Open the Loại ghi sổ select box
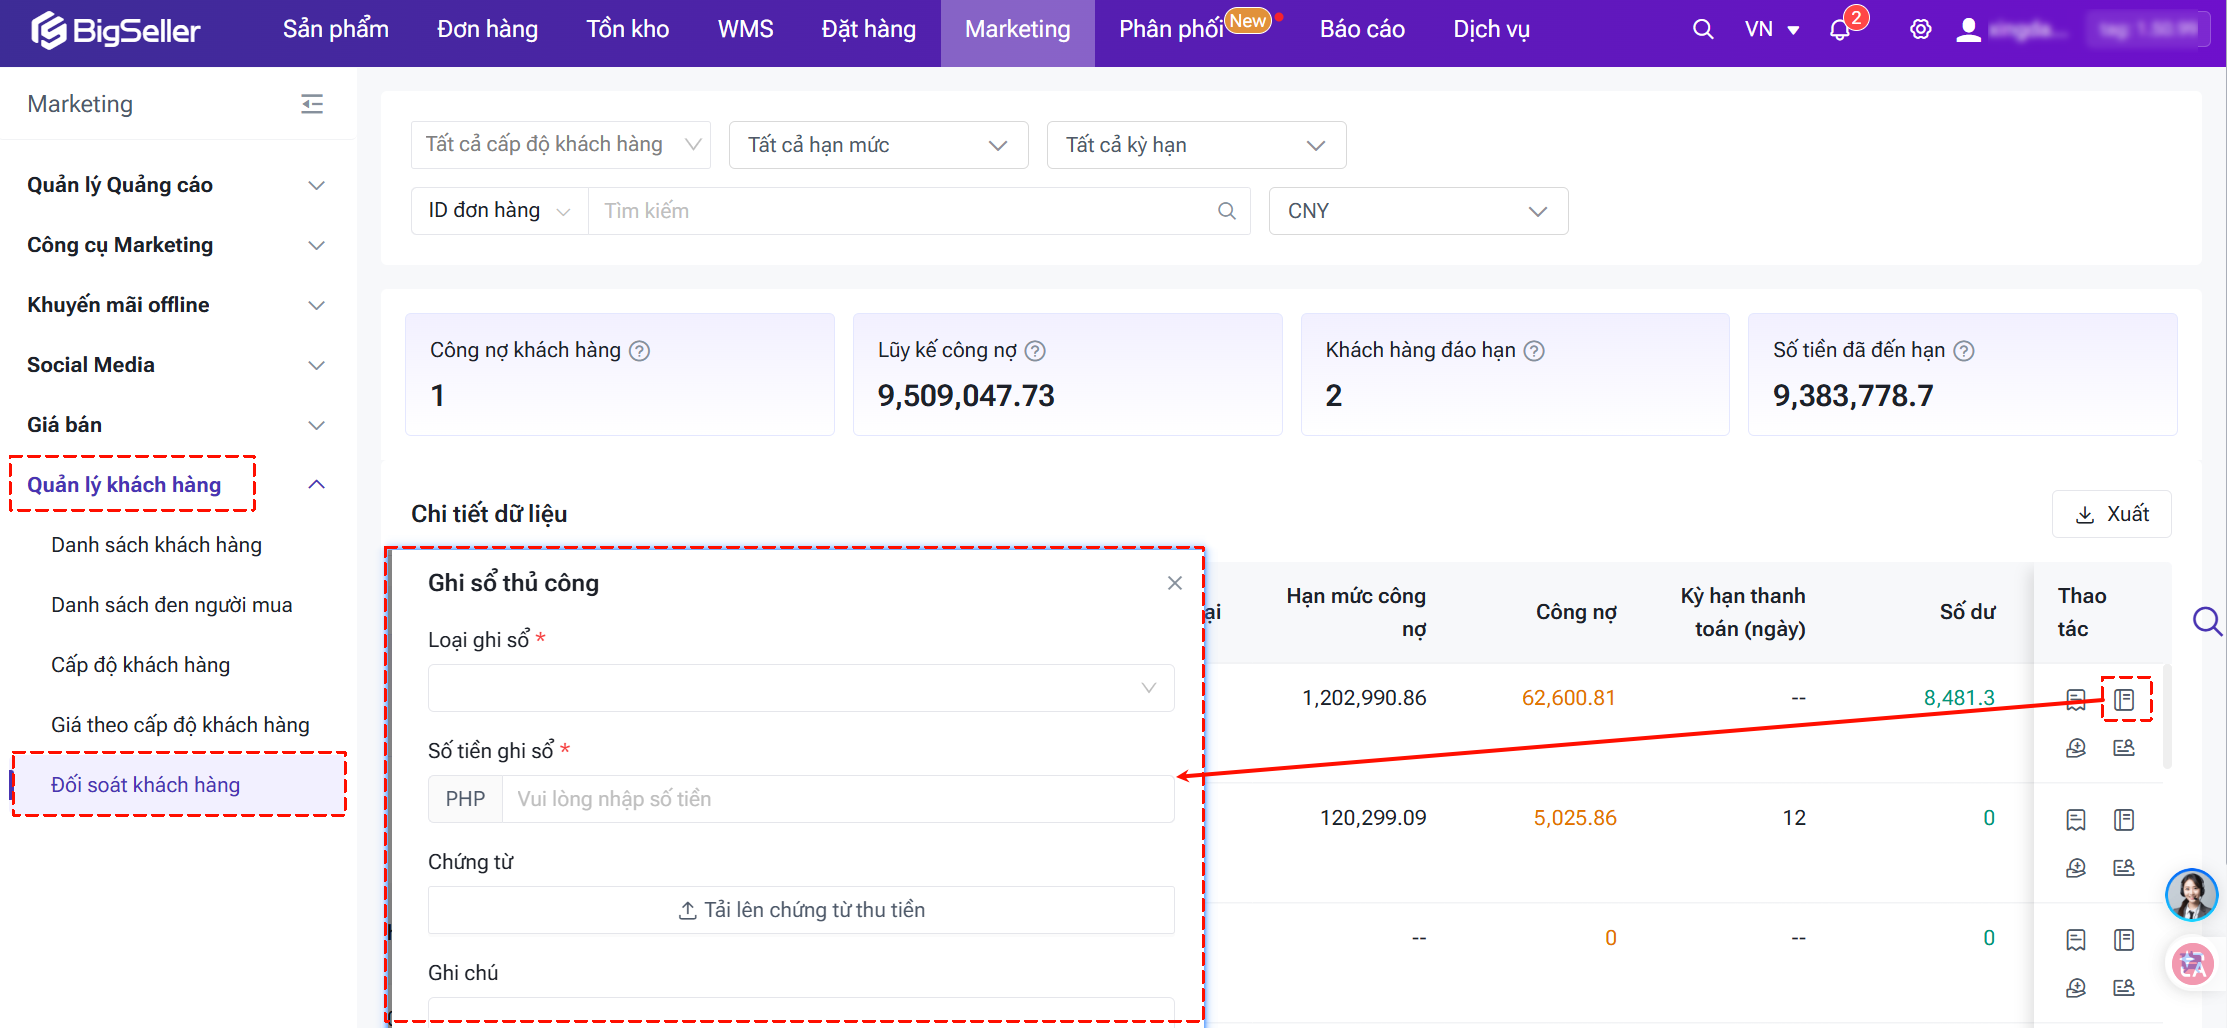This screenshot has width=2227, height=1028. tap(800, 688)
